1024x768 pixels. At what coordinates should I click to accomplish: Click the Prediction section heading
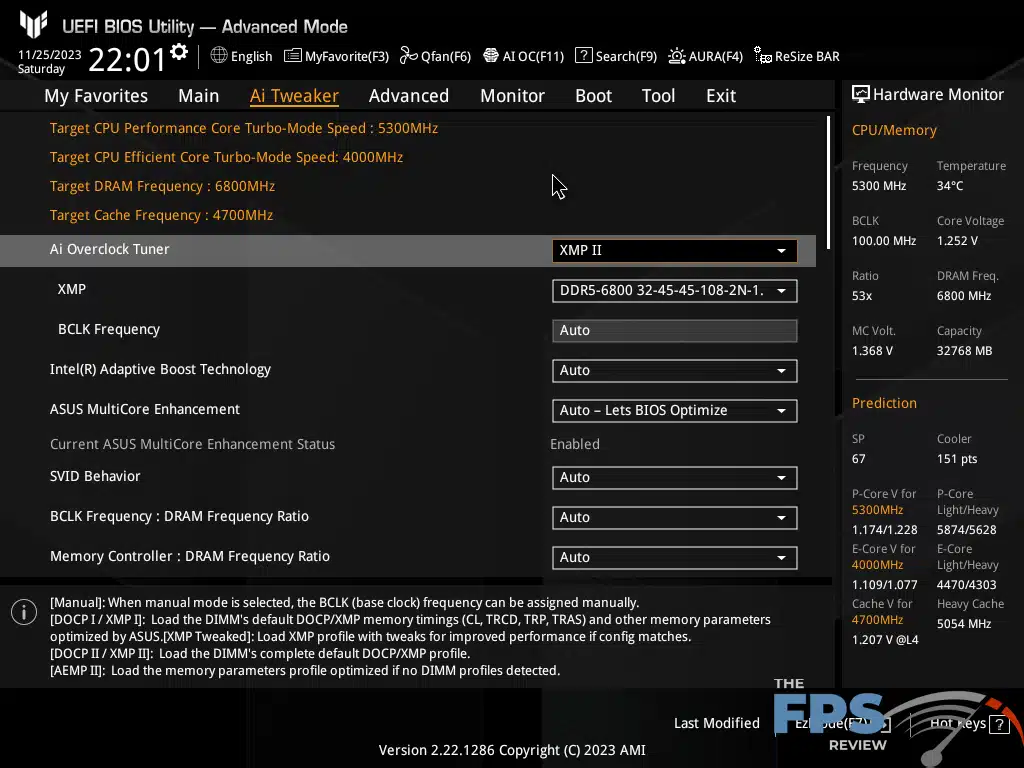pyautogui.click(x=884, y=403)
